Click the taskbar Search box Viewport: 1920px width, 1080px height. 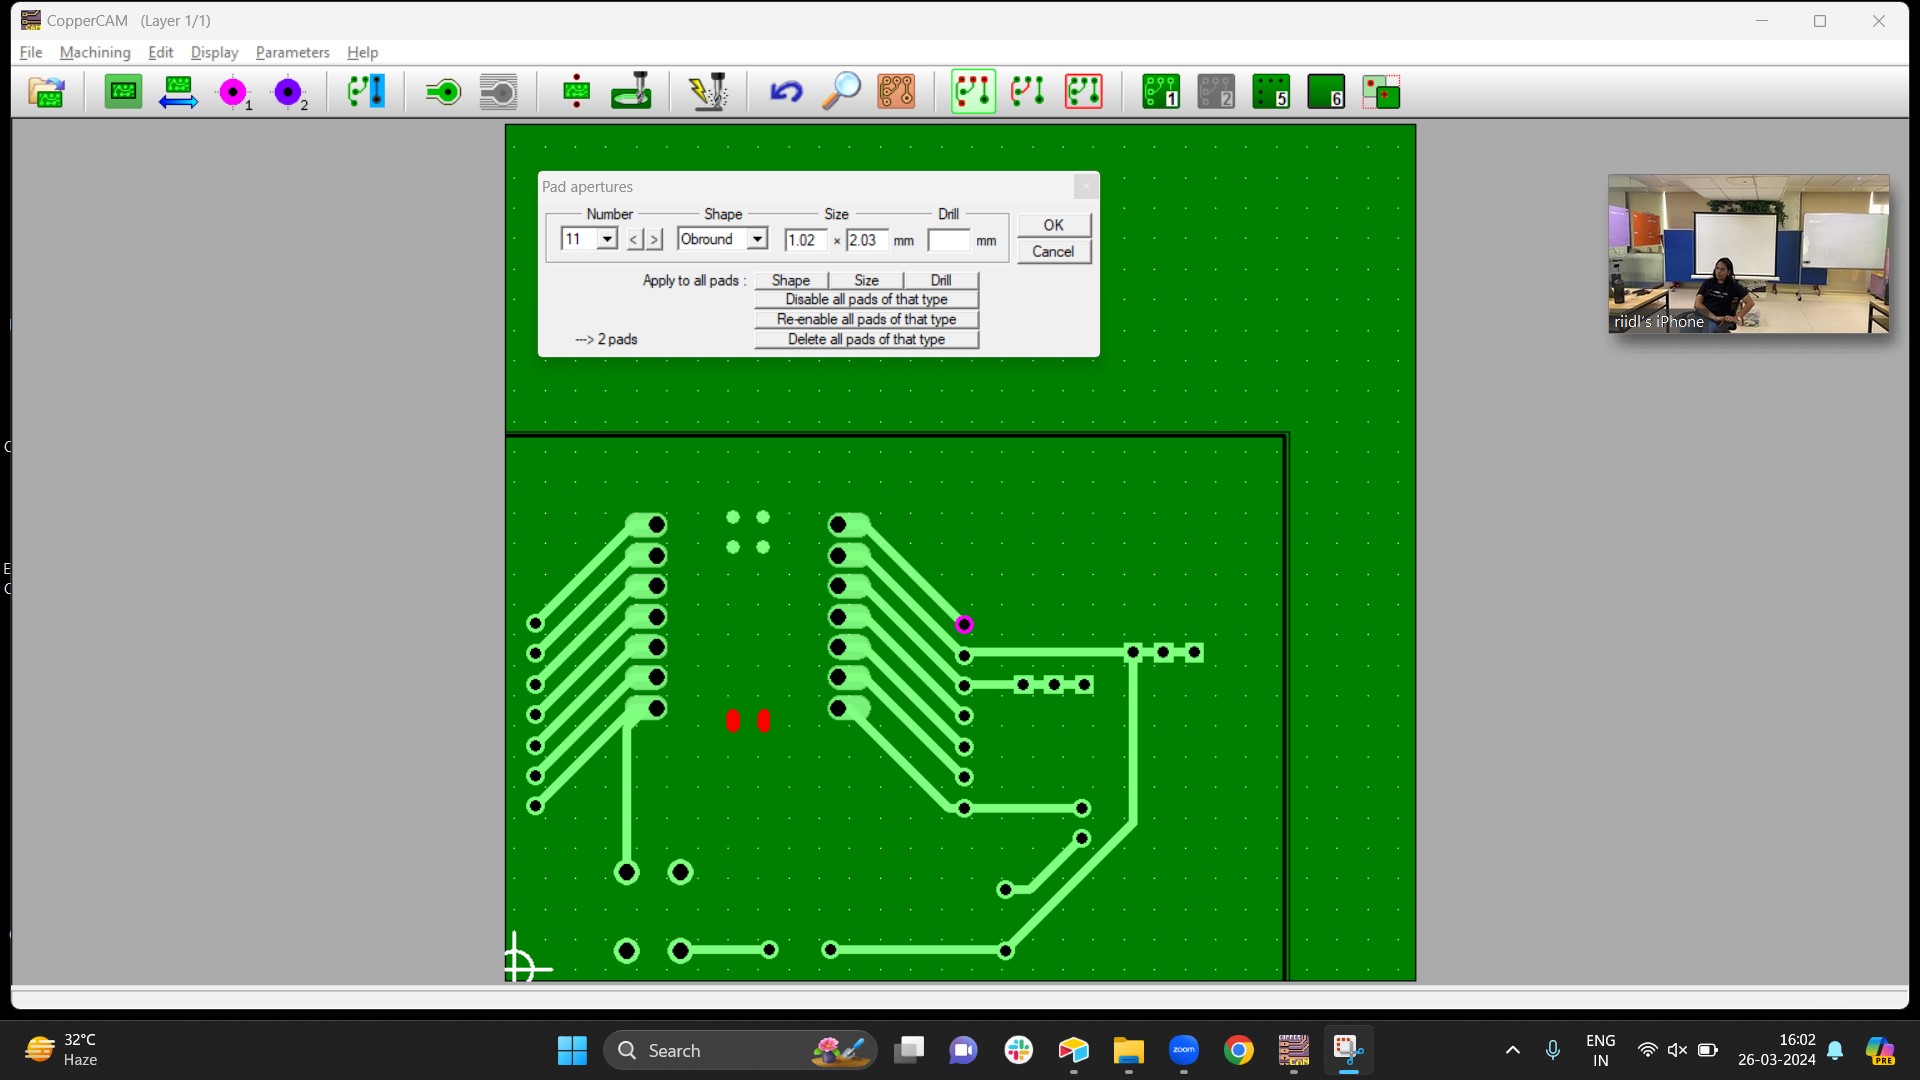(x=740, y=1050)
